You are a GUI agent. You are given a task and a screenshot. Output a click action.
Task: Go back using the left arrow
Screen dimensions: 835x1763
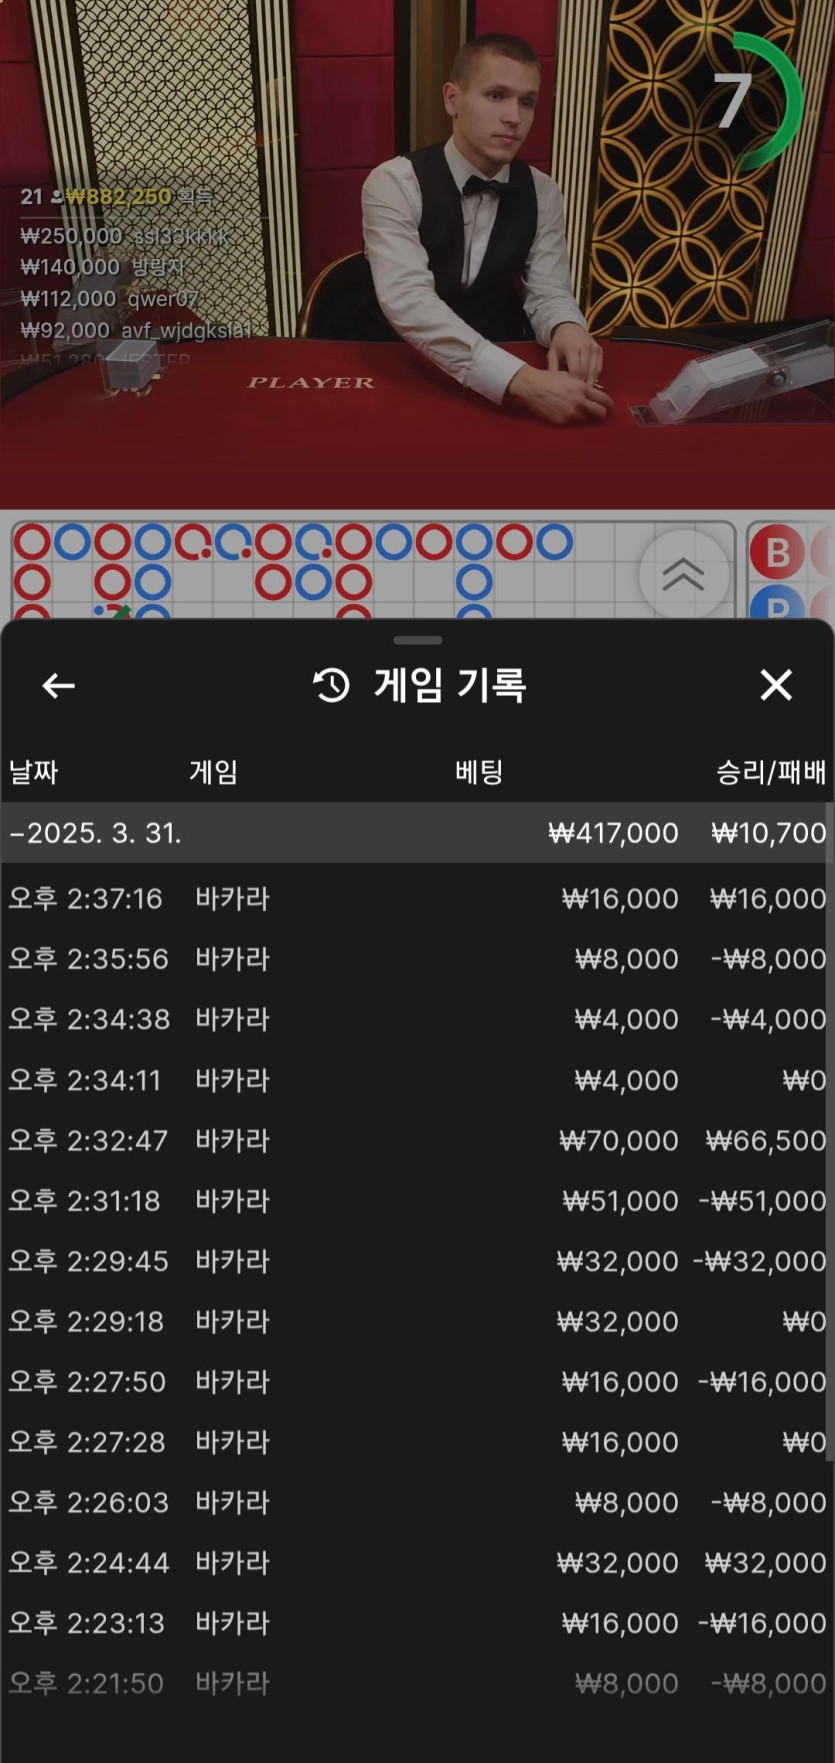click(59, 685)
